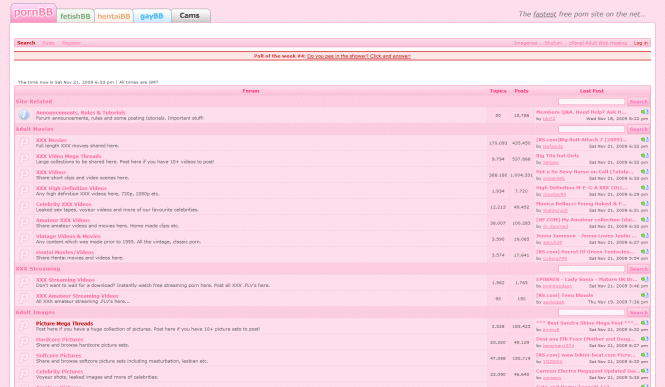View latest post icon in Amateur XXX Videos row

645,220
